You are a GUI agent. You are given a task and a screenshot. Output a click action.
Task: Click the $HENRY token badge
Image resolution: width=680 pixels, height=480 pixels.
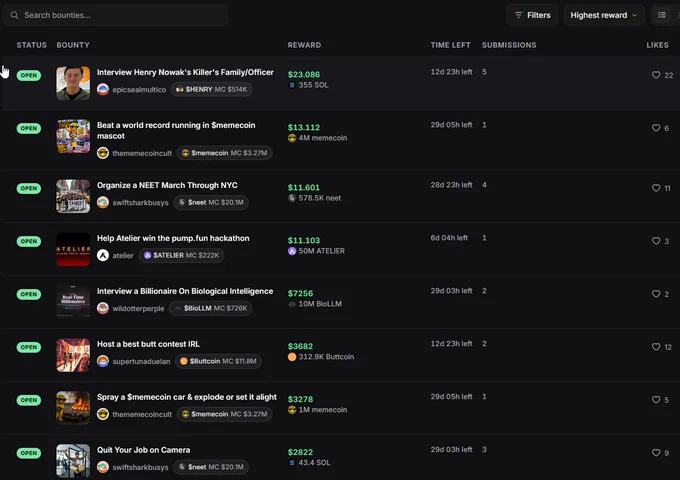coord(211,89)
